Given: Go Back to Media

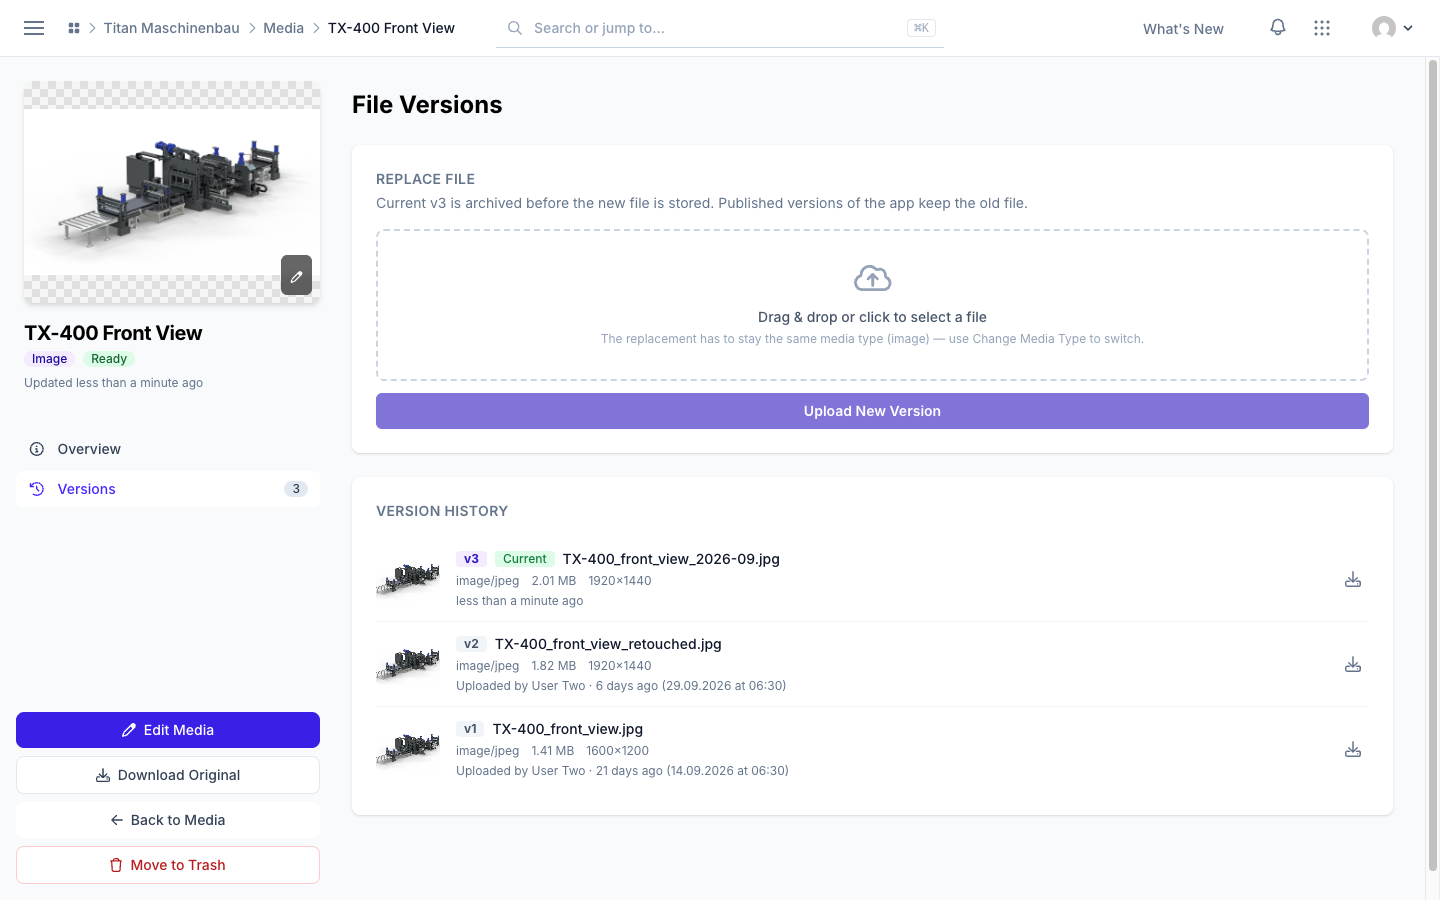Looking at the screenshot, I should pyautogui.click(x=168, y=820).
